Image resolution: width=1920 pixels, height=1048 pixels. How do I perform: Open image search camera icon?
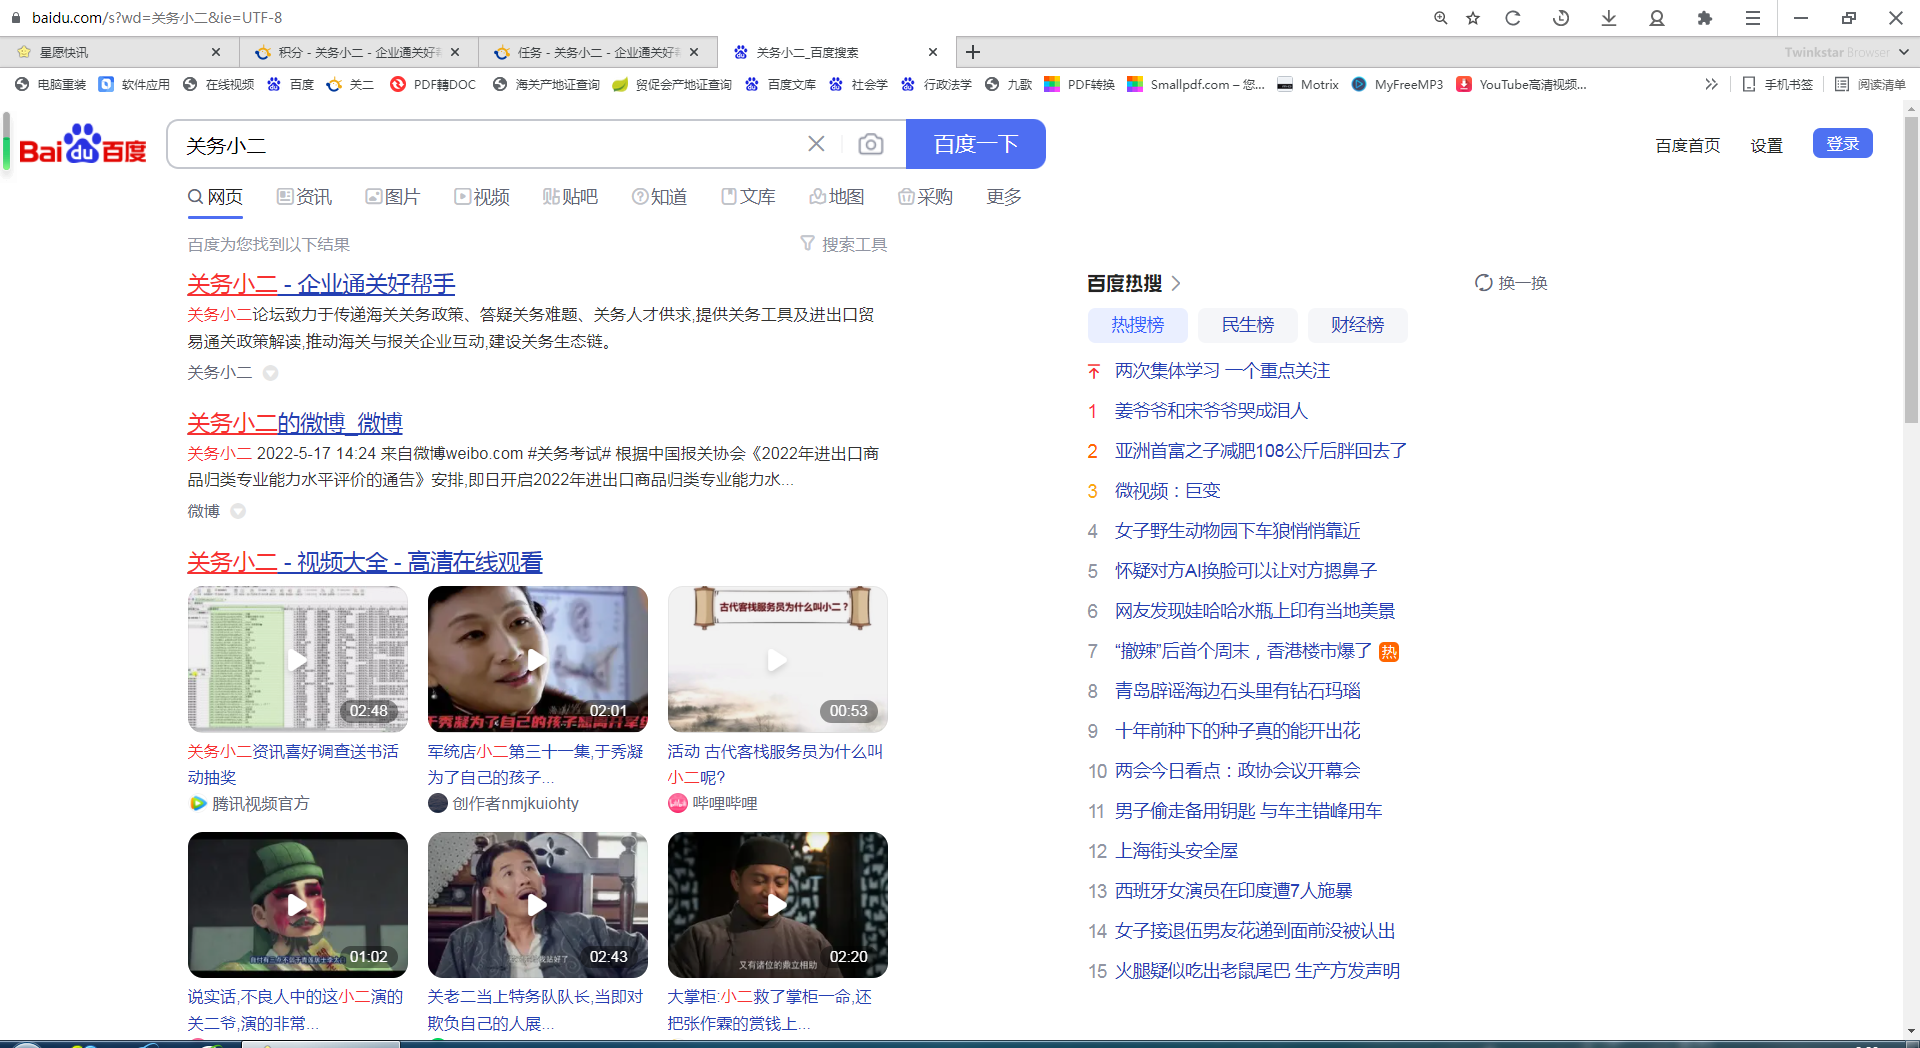(x=871, y=144)
